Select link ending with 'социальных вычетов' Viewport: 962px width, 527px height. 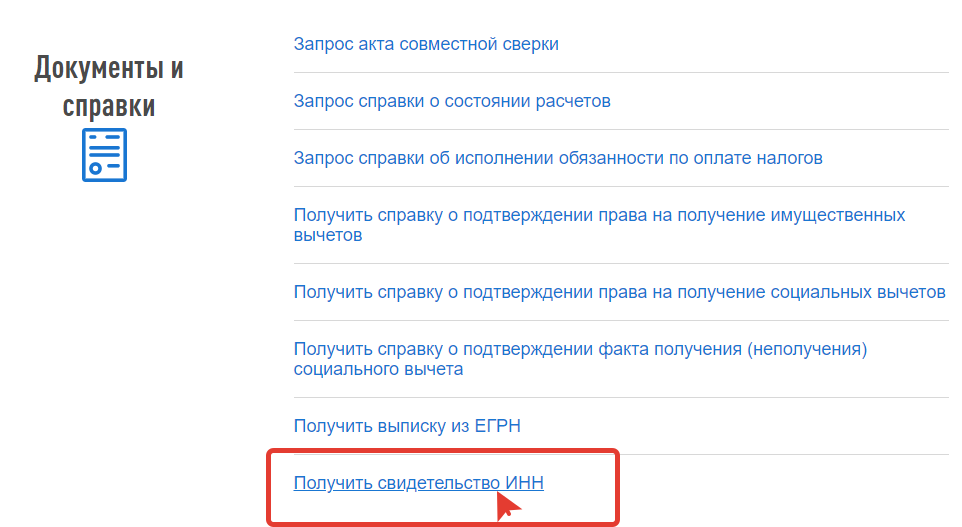(x=619, y=292)
